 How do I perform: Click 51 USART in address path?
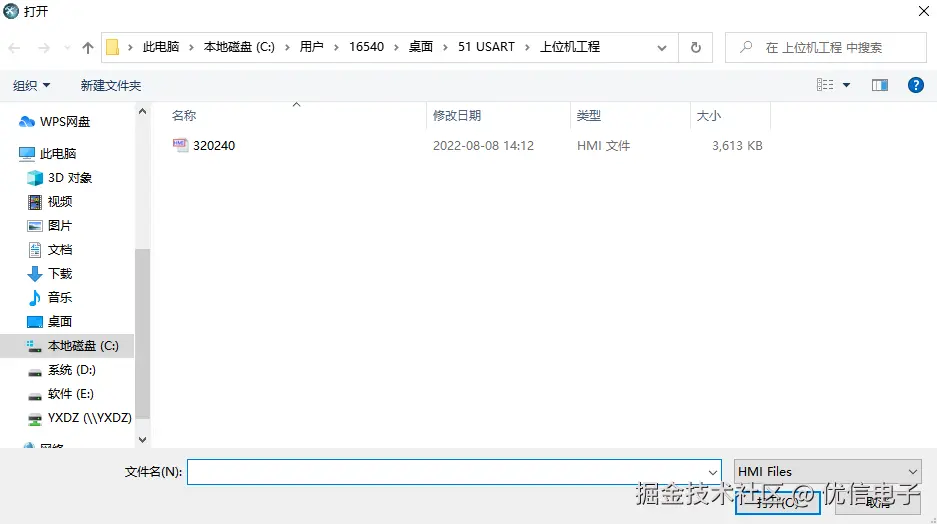pyautogui.click(x=486, y=47)
